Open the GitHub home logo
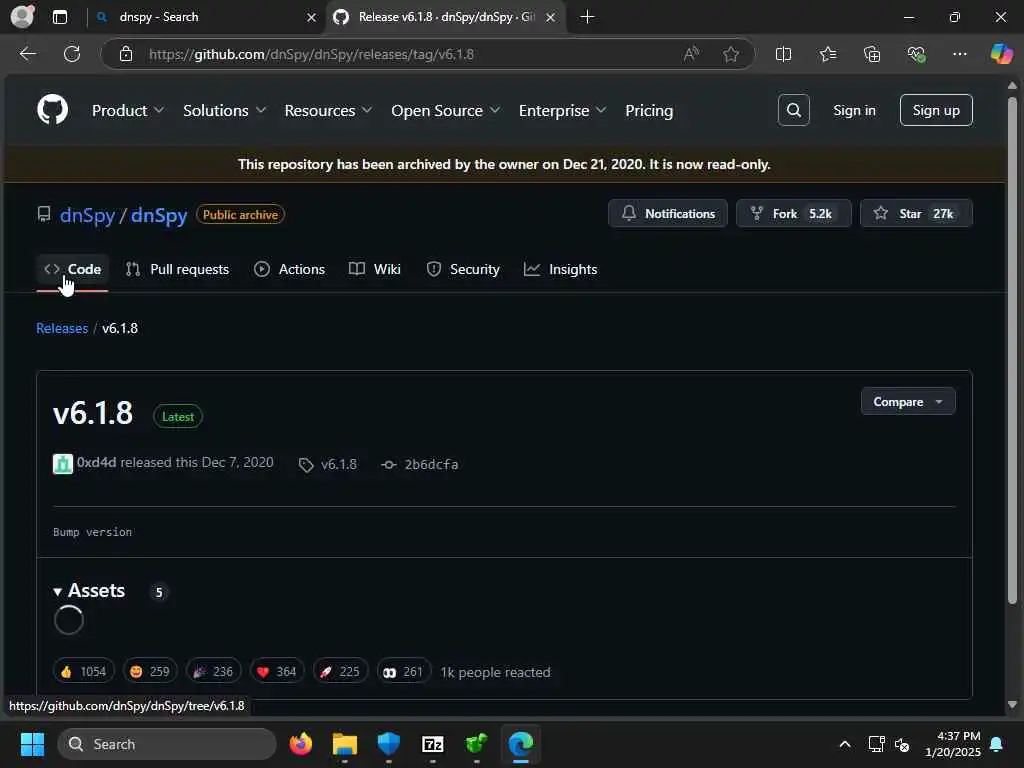1024x768 pixels. [52, 110]
